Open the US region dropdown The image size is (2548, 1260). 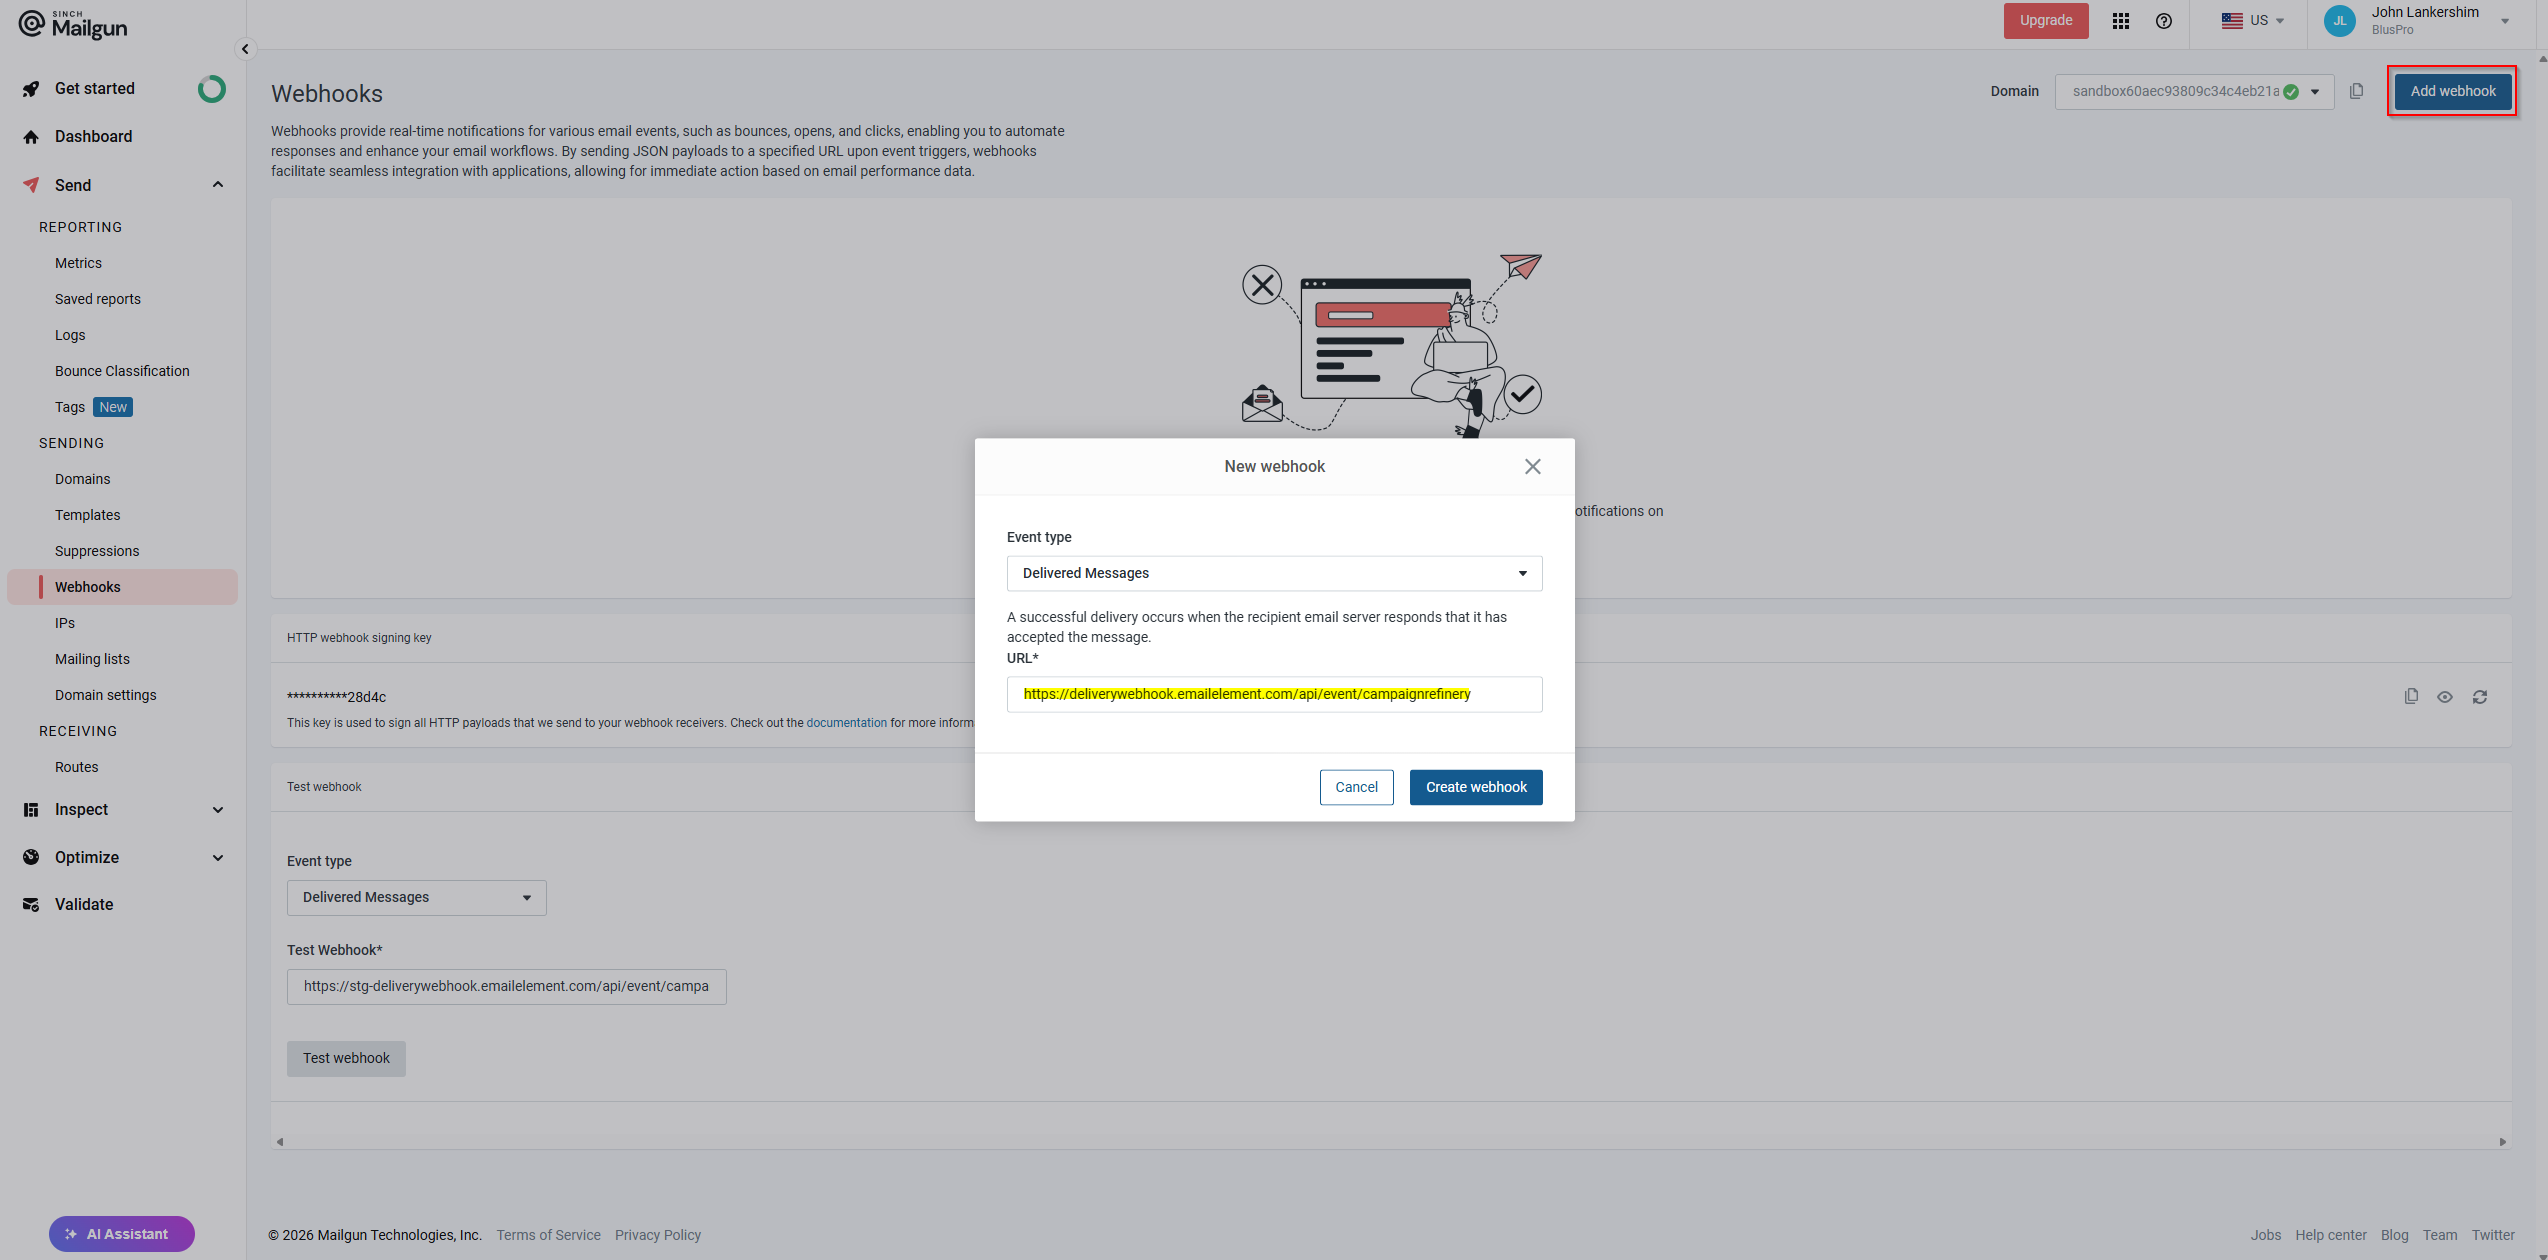2253,21
